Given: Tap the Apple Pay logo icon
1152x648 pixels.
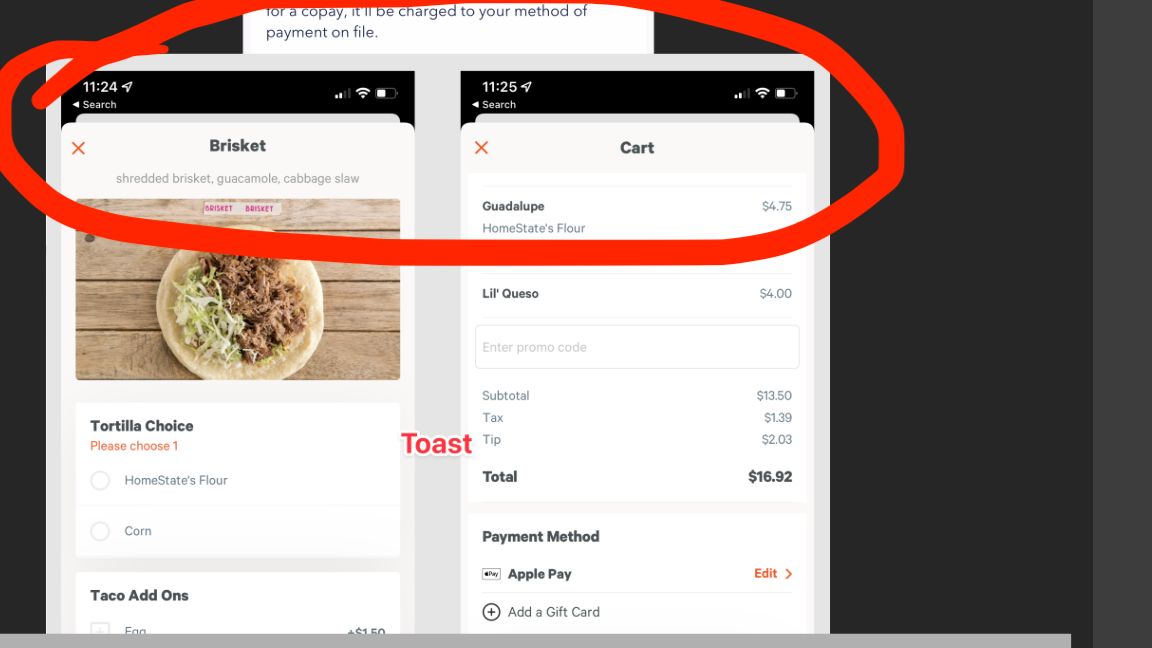Looking at the screenshot, I should [x=492, y=574].
